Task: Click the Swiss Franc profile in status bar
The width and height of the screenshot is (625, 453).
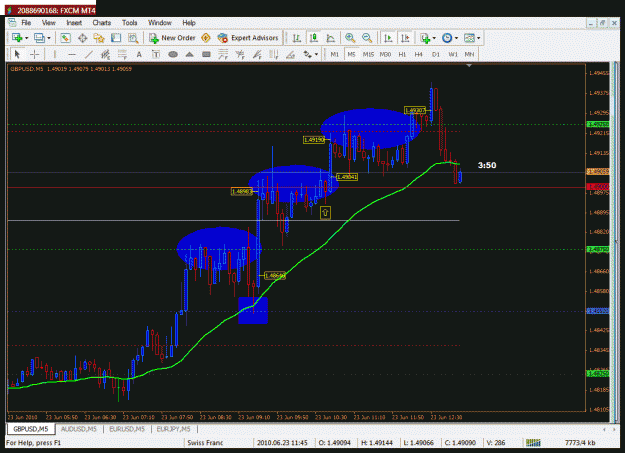Action: coord(205,443)
